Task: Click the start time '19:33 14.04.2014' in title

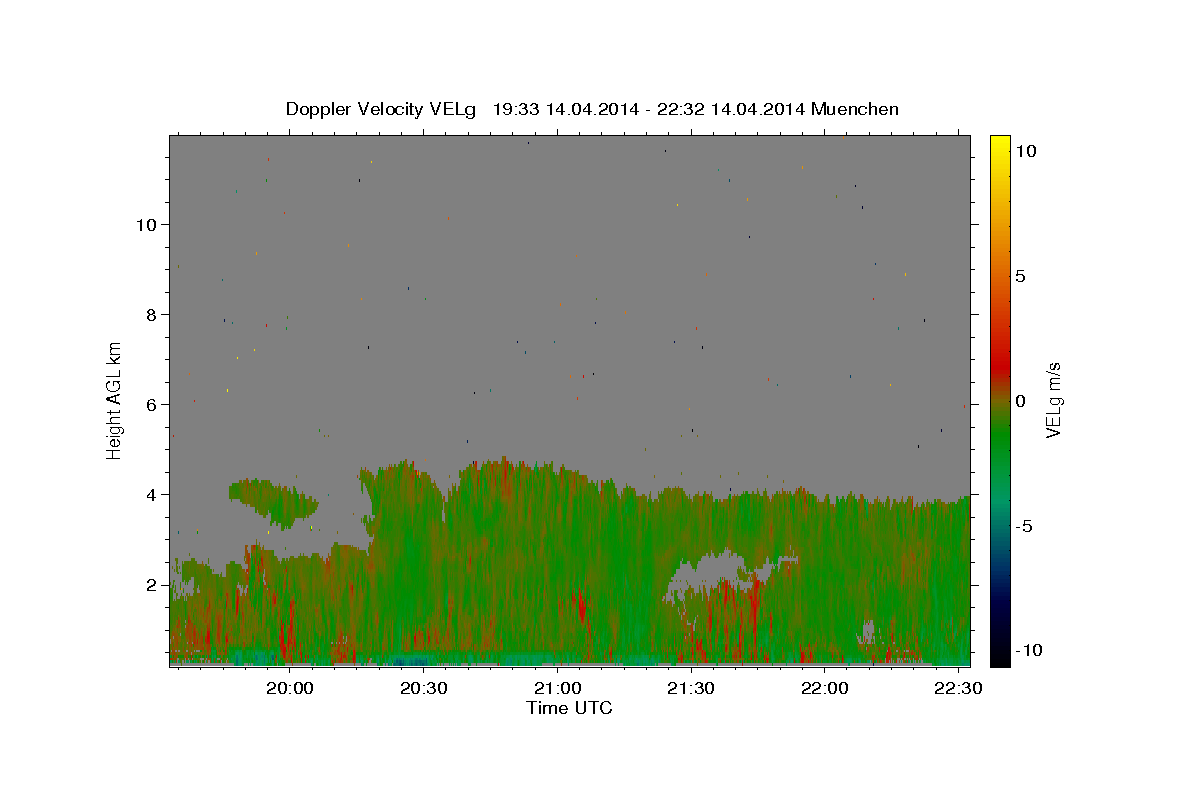Action: click(x=566, y=109)
